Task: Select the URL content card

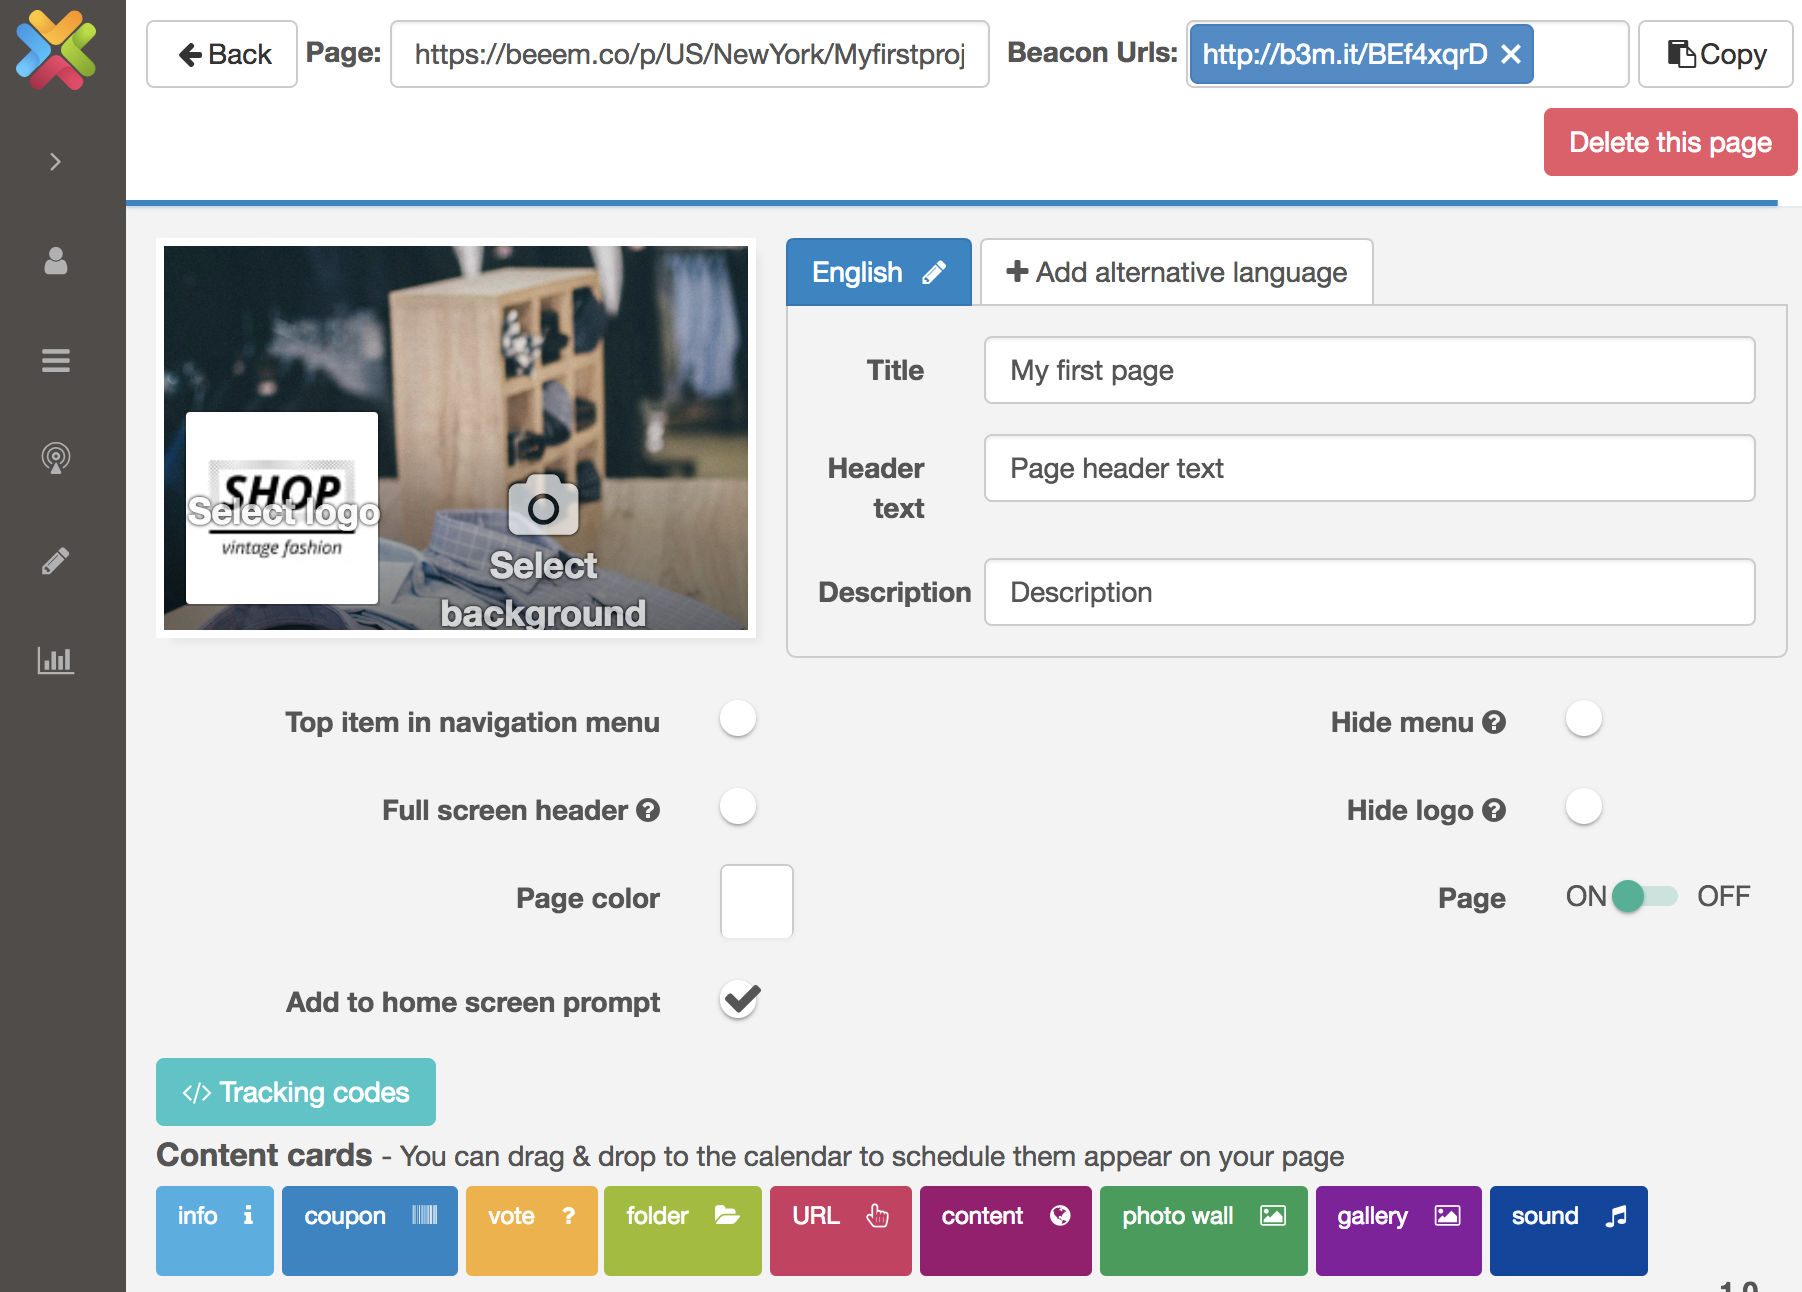Action: tap(841, 1230)
